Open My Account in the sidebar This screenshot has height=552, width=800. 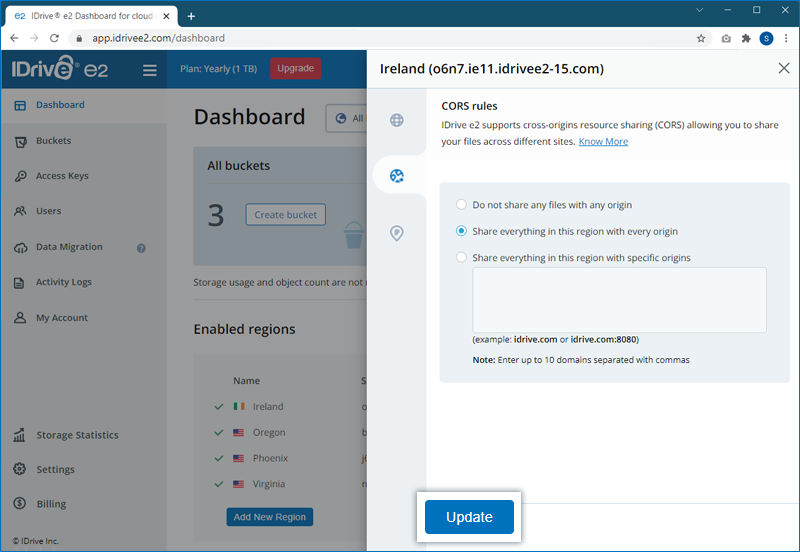click(61, 318)
